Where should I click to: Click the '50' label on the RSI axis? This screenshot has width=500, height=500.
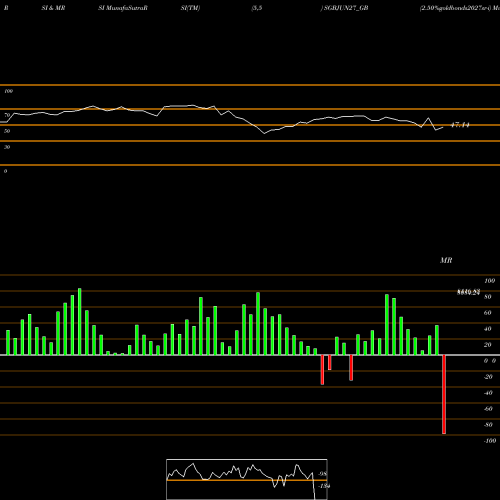7,131
